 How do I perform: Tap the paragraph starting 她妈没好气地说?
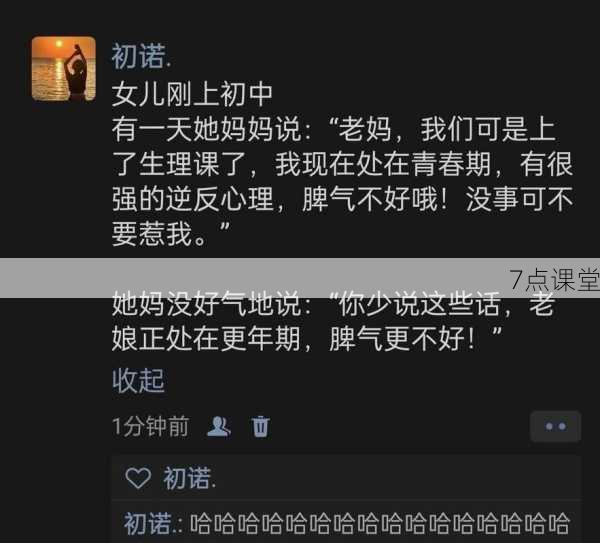click(x=334, y=321)
